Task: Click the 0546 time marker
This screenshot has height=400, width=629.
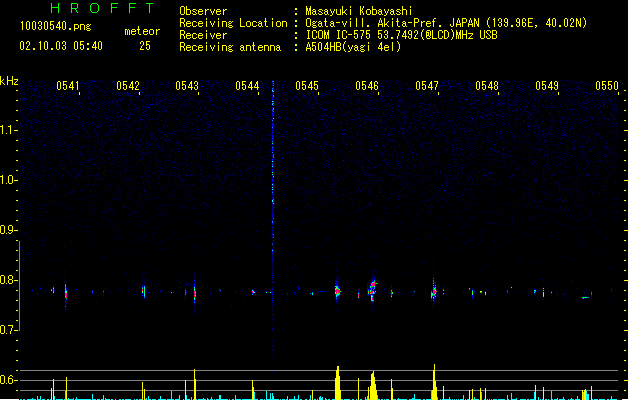Action: 367,86
